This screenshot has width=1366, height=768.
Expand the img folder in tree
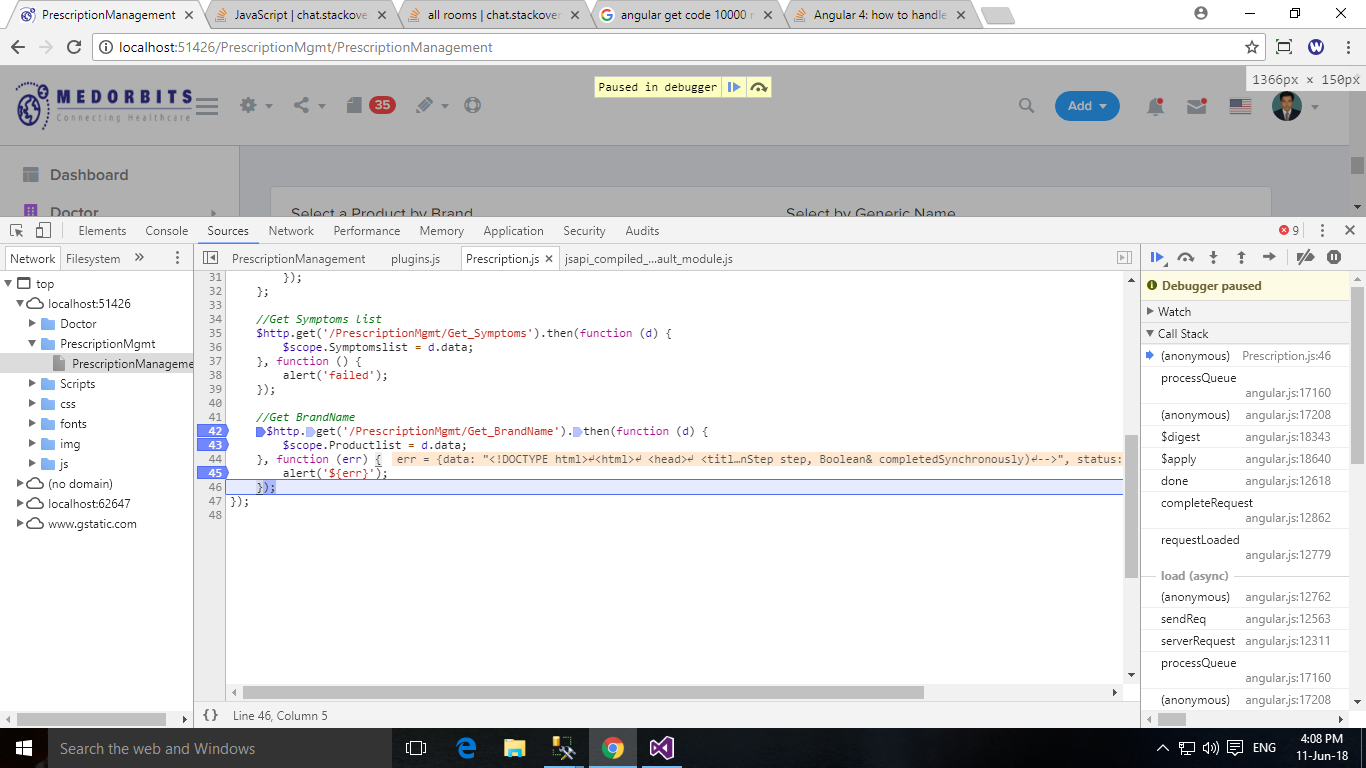pyautogui.click(x=33, y=444)
